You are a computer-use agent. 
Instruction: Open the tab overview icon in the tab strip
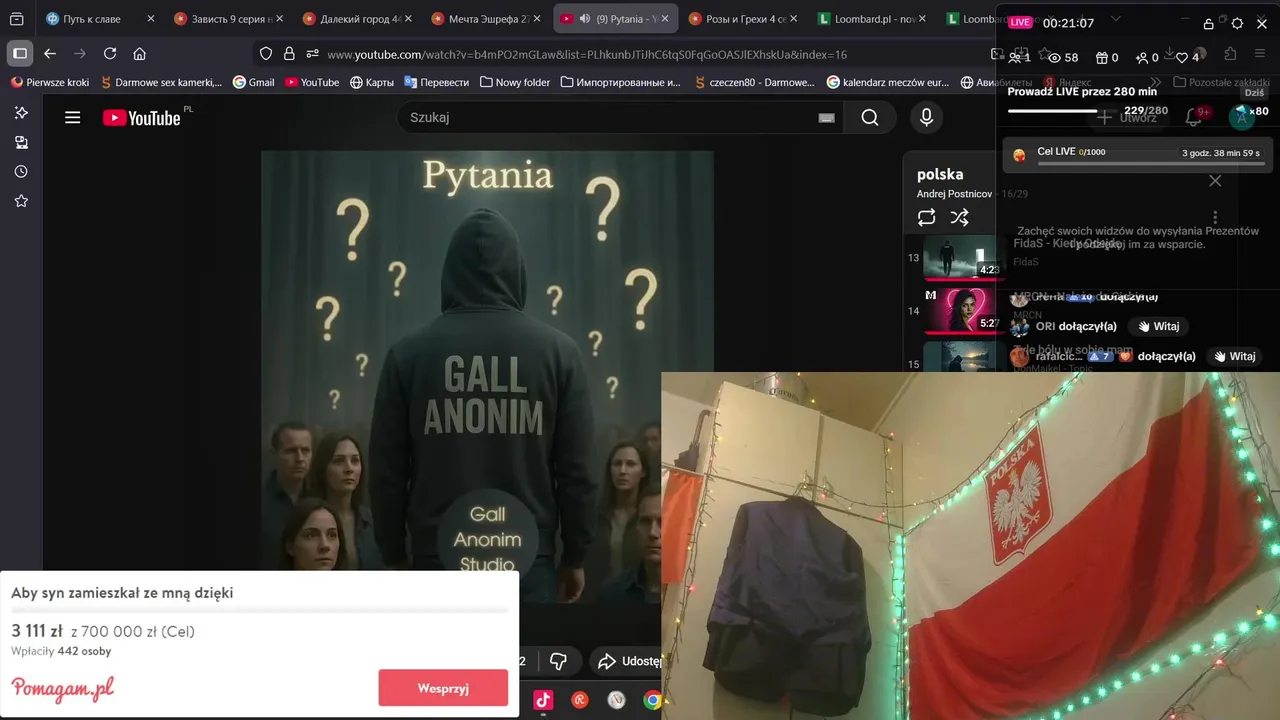[x=16, y=19]
